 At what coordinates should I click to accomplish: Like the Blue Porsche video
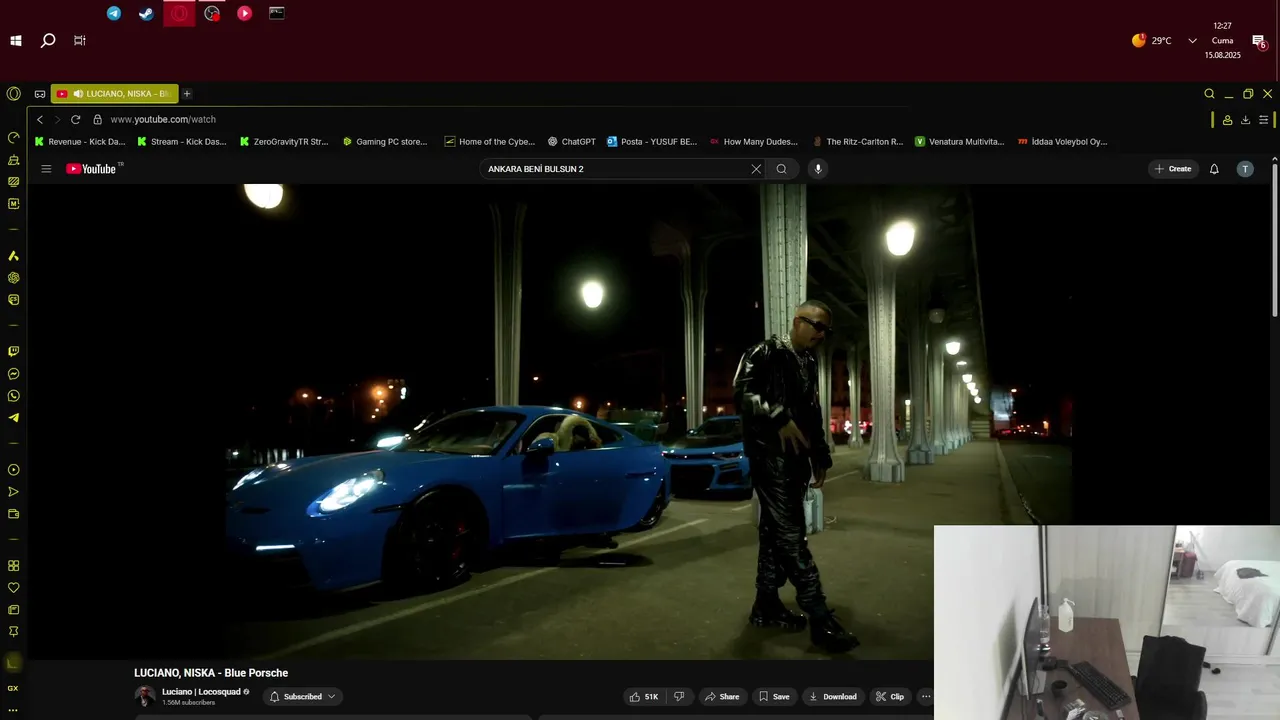644,697
